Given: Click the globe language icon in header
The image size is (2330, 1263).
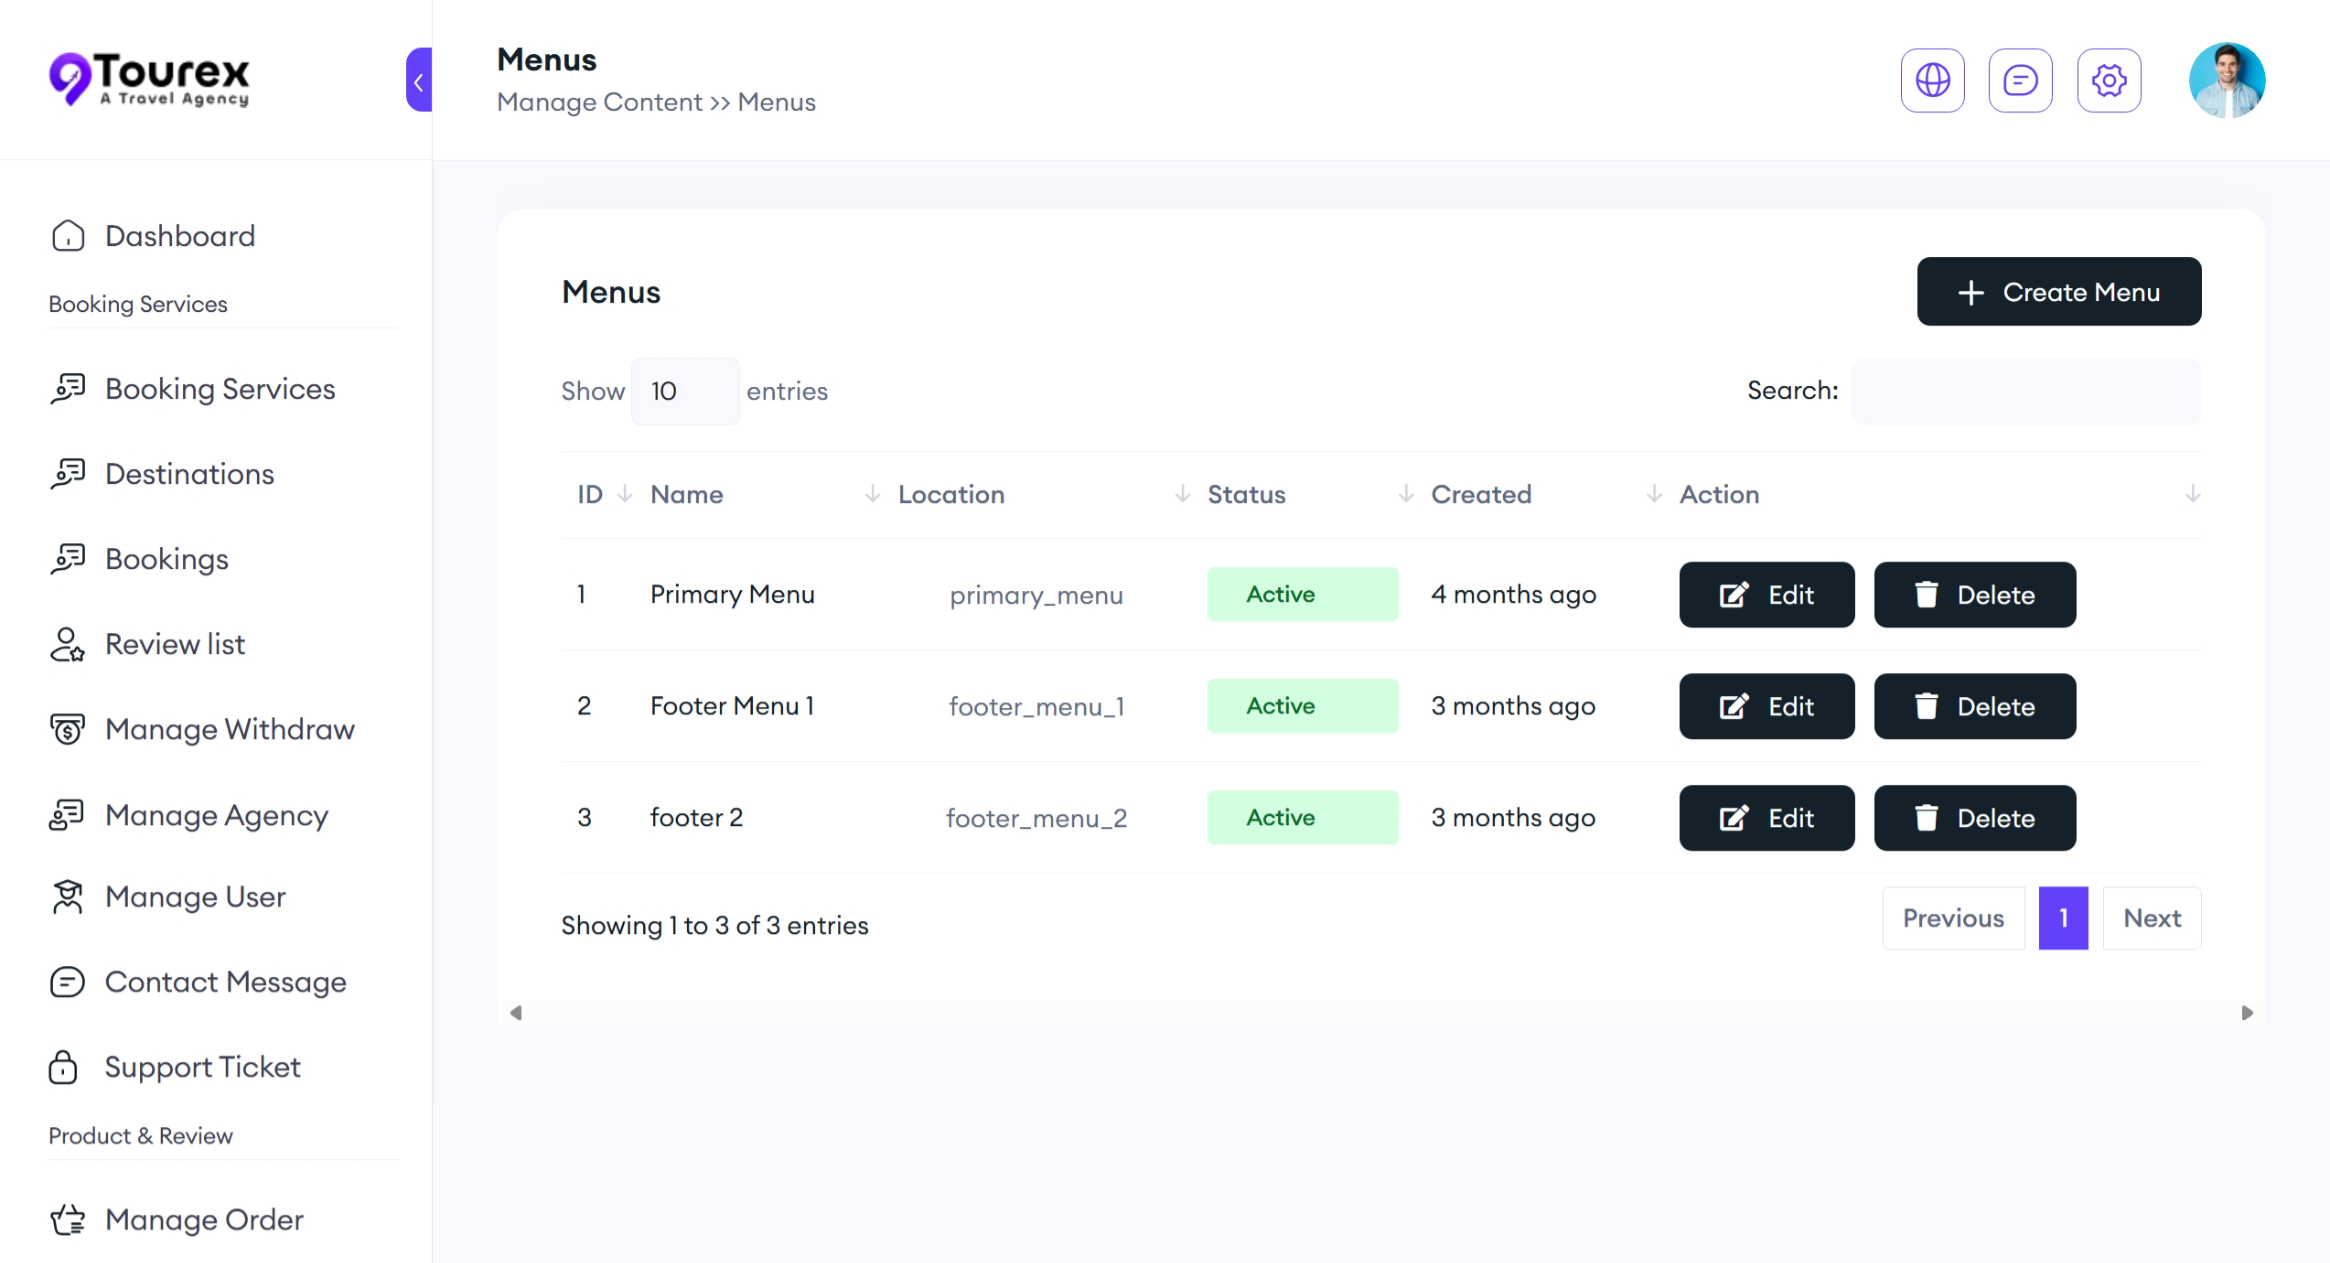Looking at the screenshot, I should (x=1932, y=80).
